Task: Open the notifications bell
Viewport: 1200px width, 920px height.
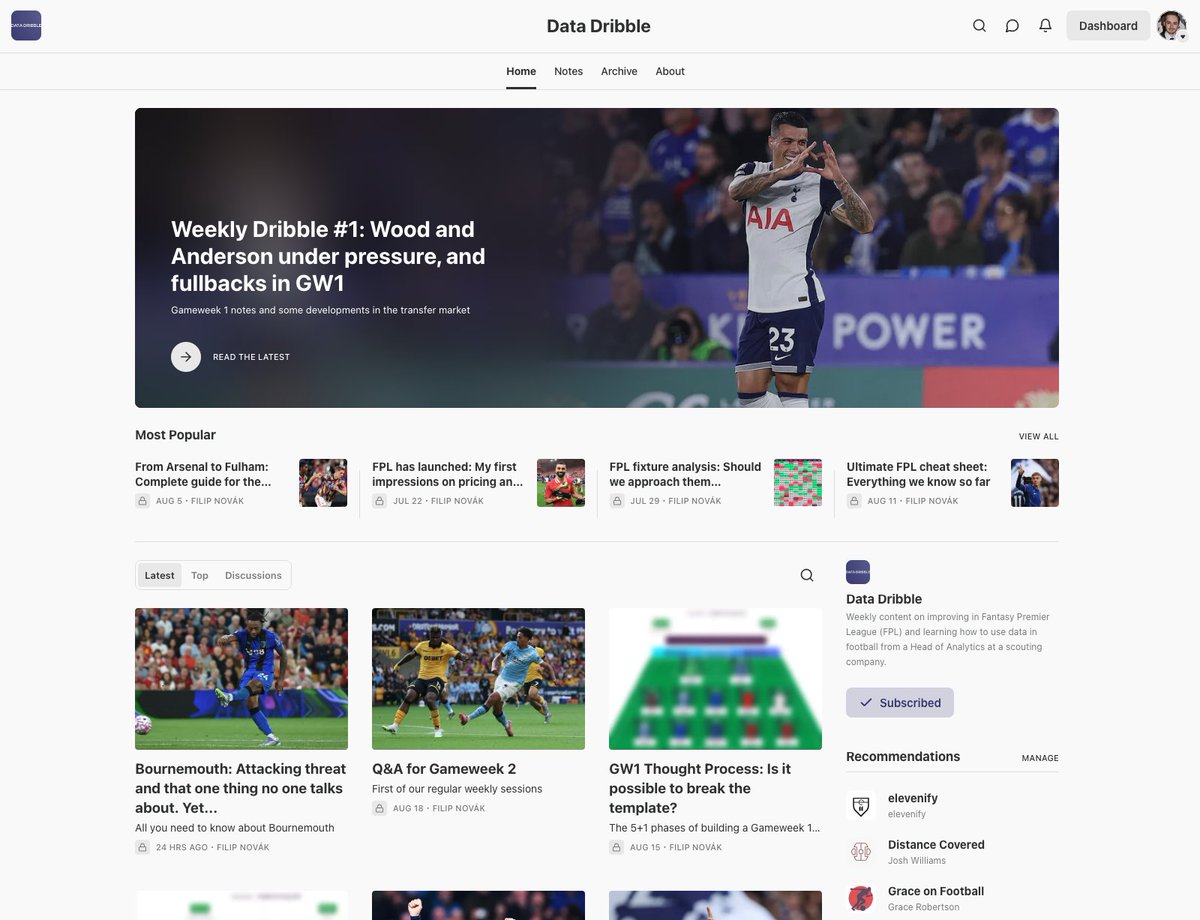Action: [x=1045, y=26]
